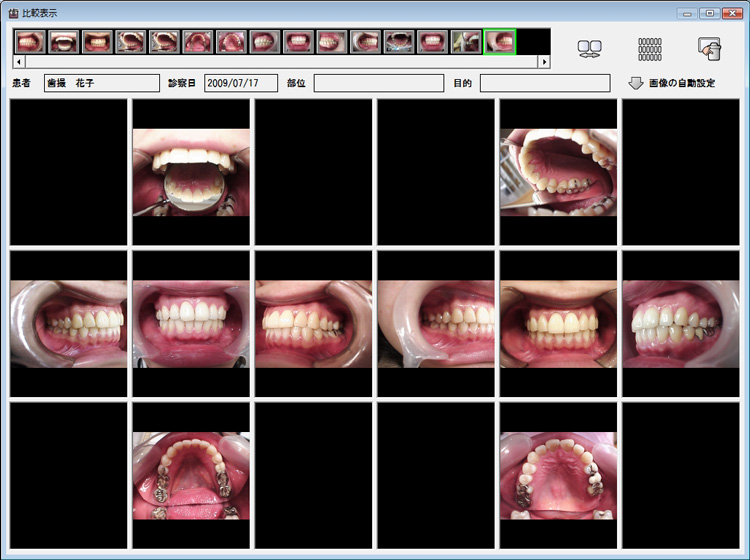Click the empty top-right grid cell
Image resolution: width=750 pixels, height=560 pixels.
[x=681, y=172]
